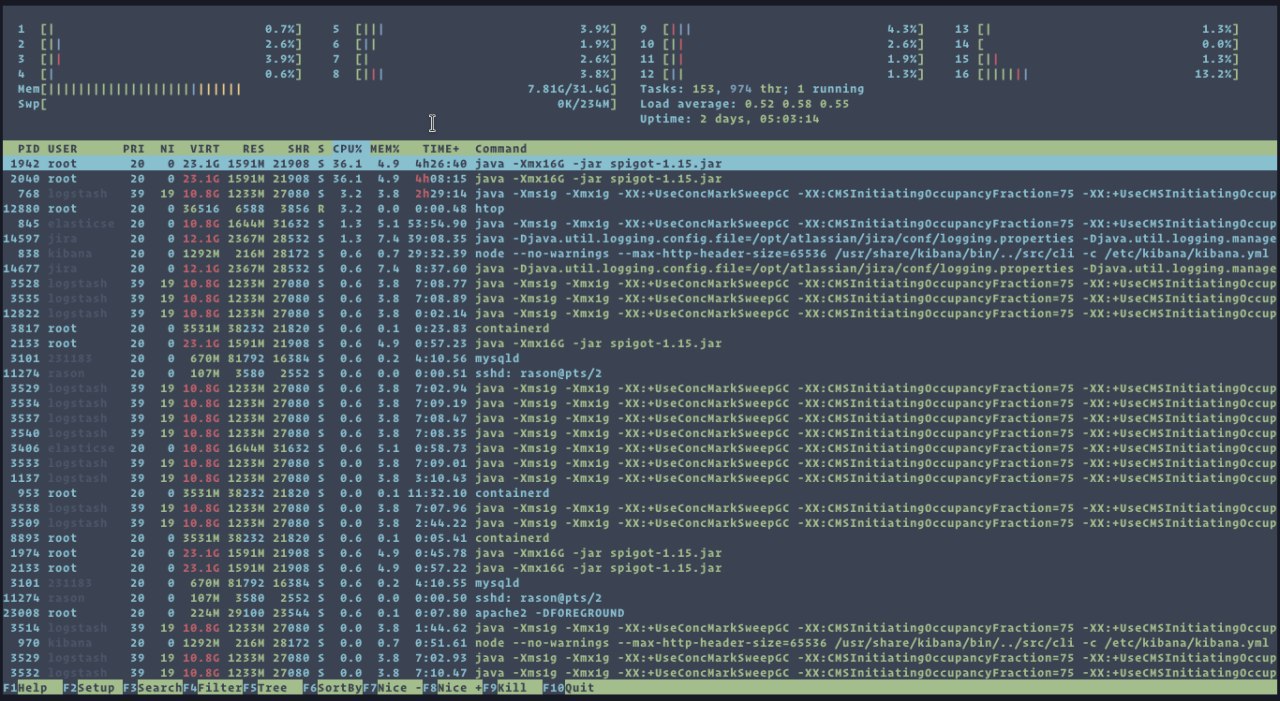
Task: Sort by the Command column header
Action: click(x=501, y=148)
